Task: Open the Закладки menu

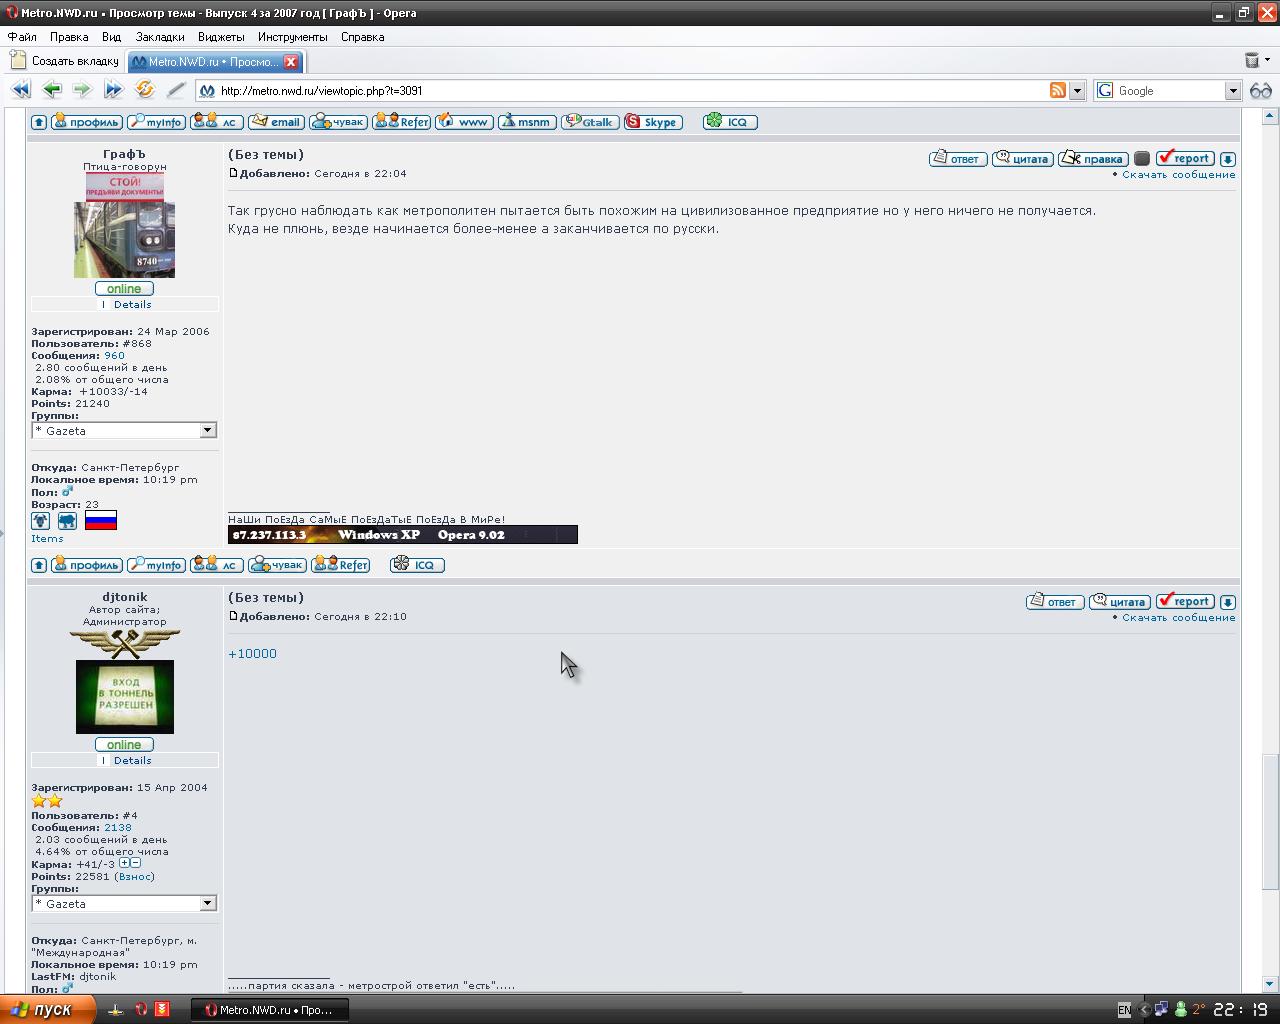Action: 160,37
